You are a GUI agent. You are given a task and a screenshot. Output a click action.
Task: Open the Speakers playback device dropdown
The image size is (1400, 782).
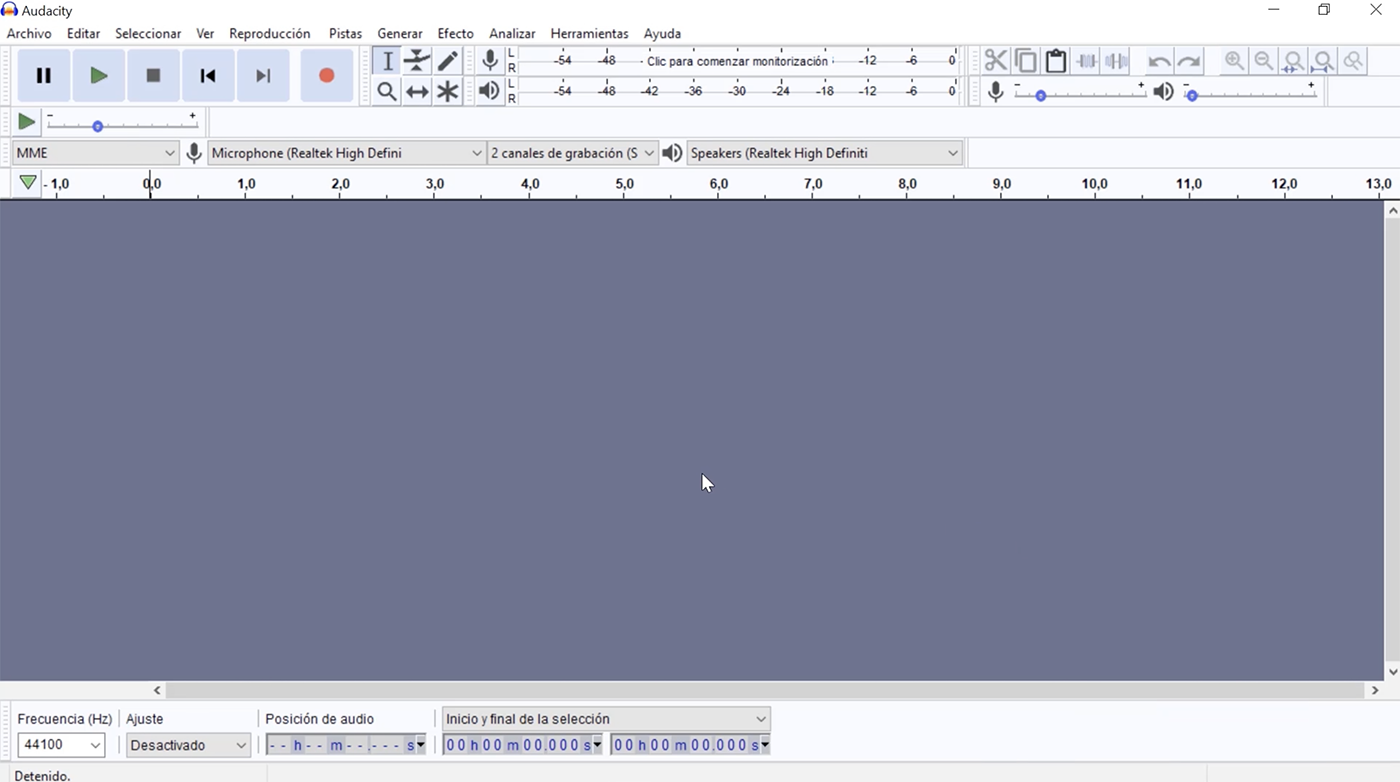click(x=825, y=153)
